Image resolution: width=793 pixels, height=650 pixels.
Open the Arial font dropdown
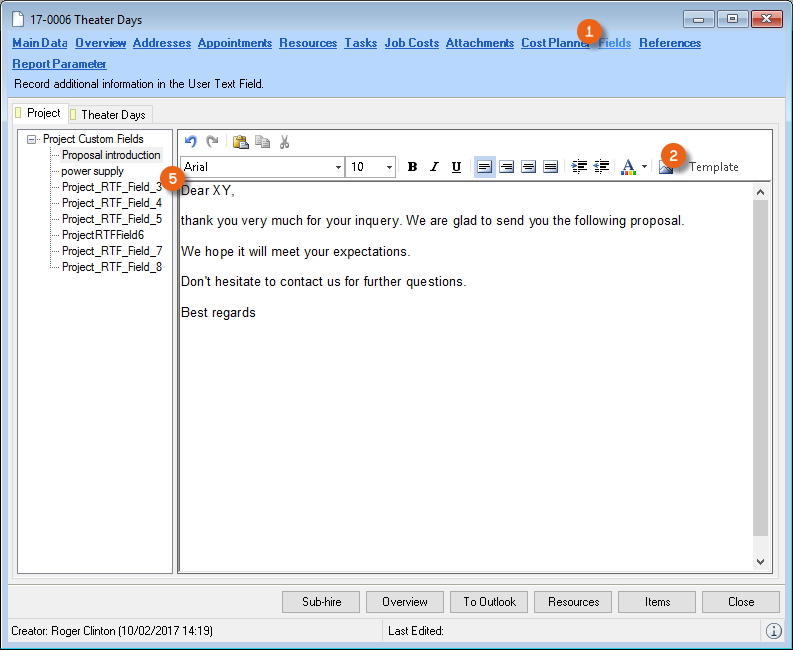click(x=338, y=167)
